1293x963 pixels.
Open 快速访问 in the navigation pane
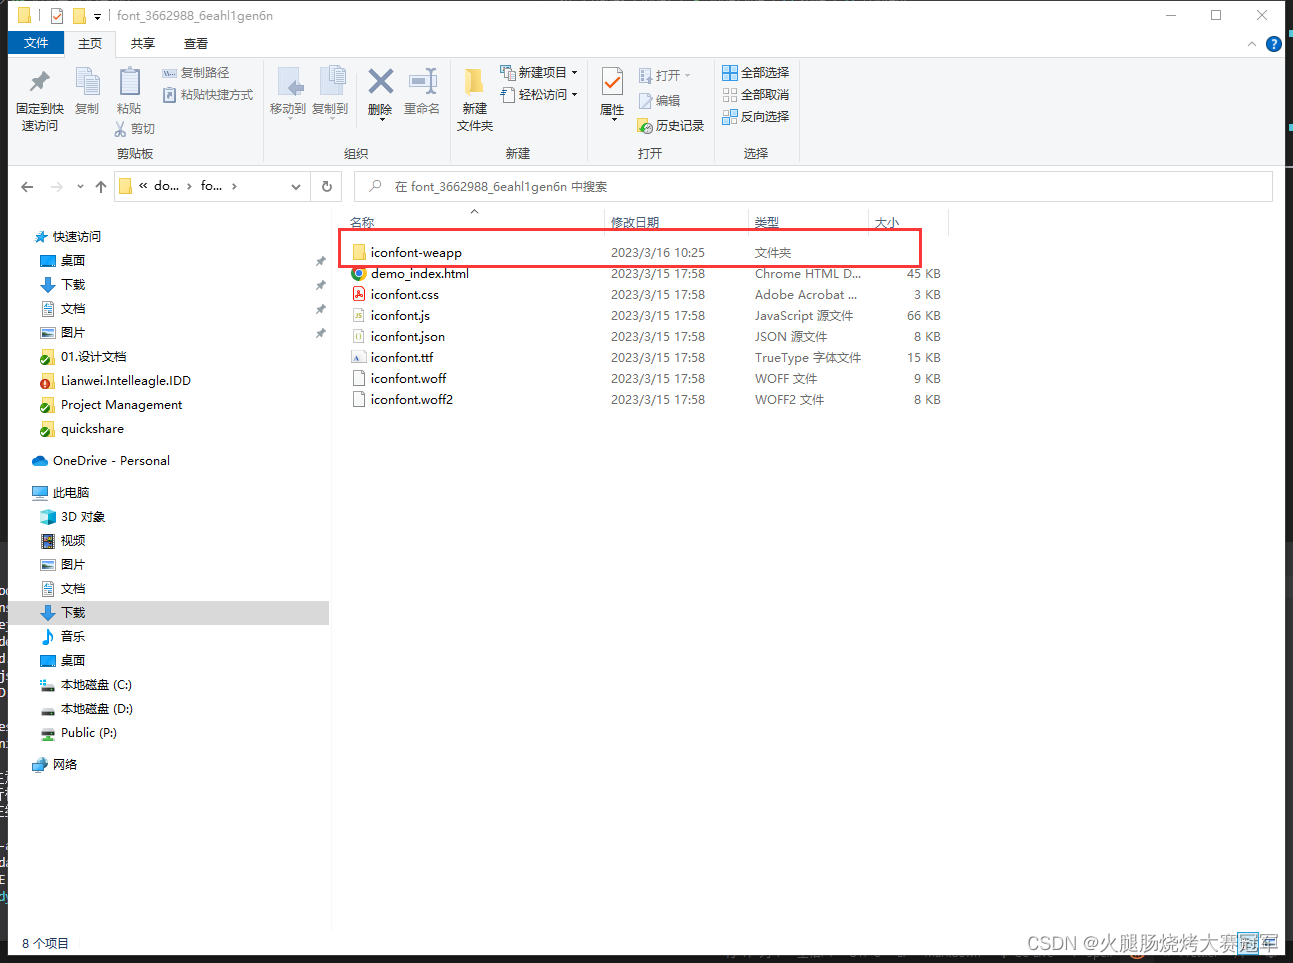[76, 237]
